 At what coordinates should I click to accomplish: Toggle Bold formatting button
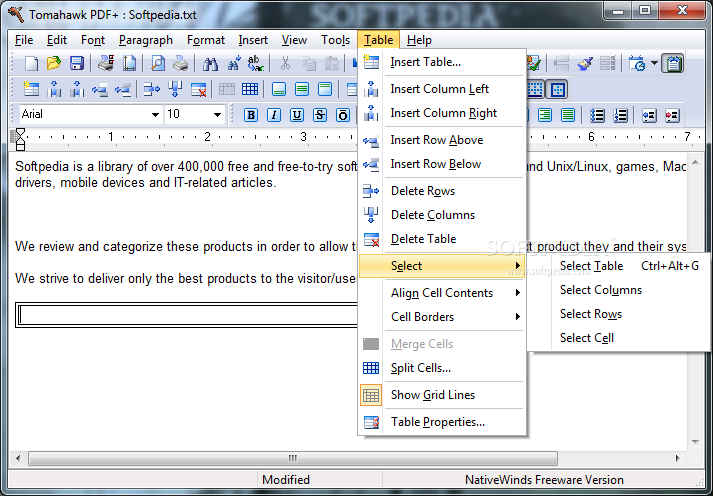[x=251, y=115]
